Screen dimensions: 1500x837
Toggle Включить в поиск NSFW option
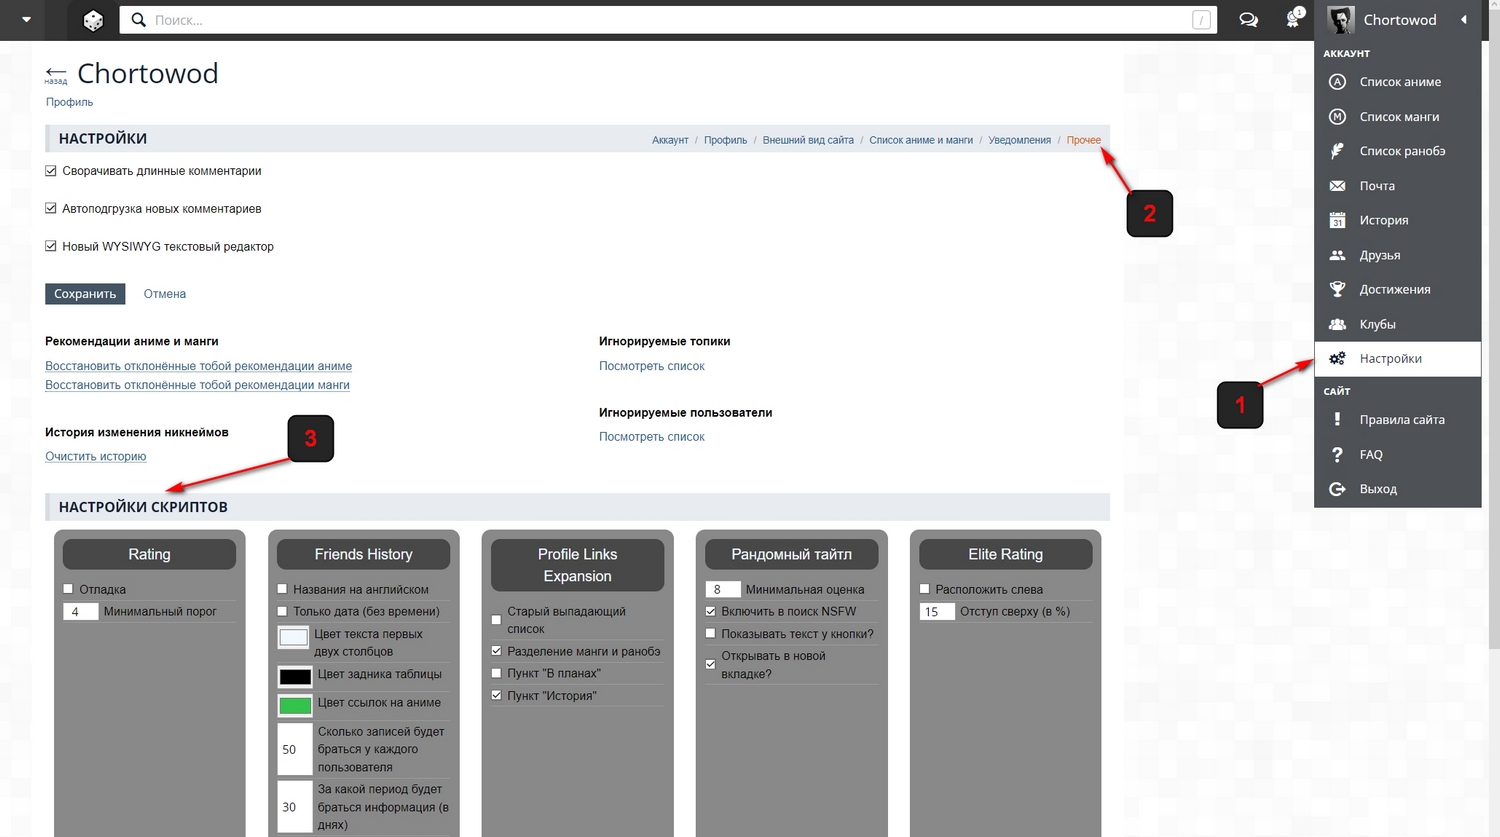[710, 611]
